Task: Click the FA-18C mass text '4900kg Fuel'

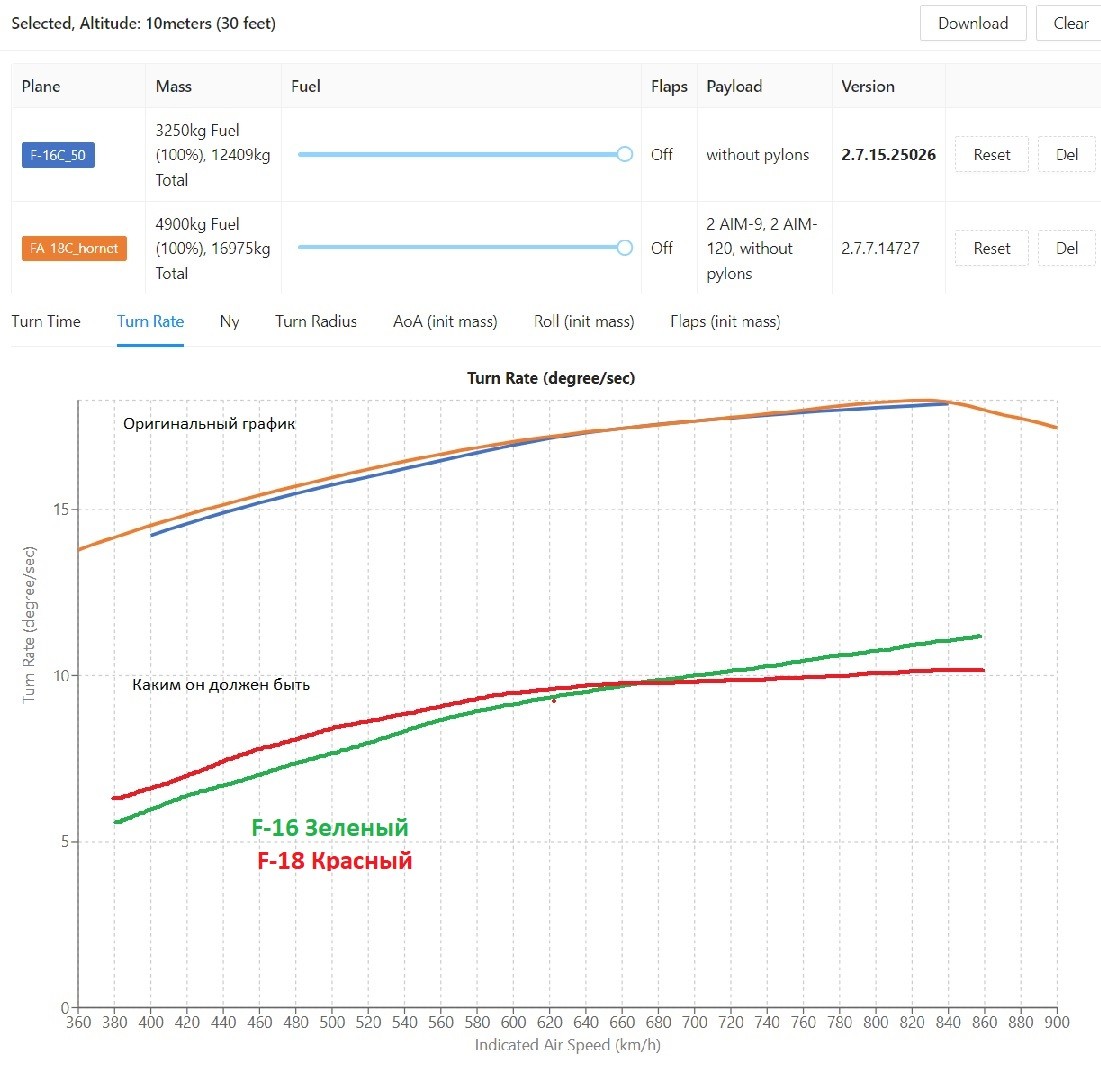Action: (197, 224)
